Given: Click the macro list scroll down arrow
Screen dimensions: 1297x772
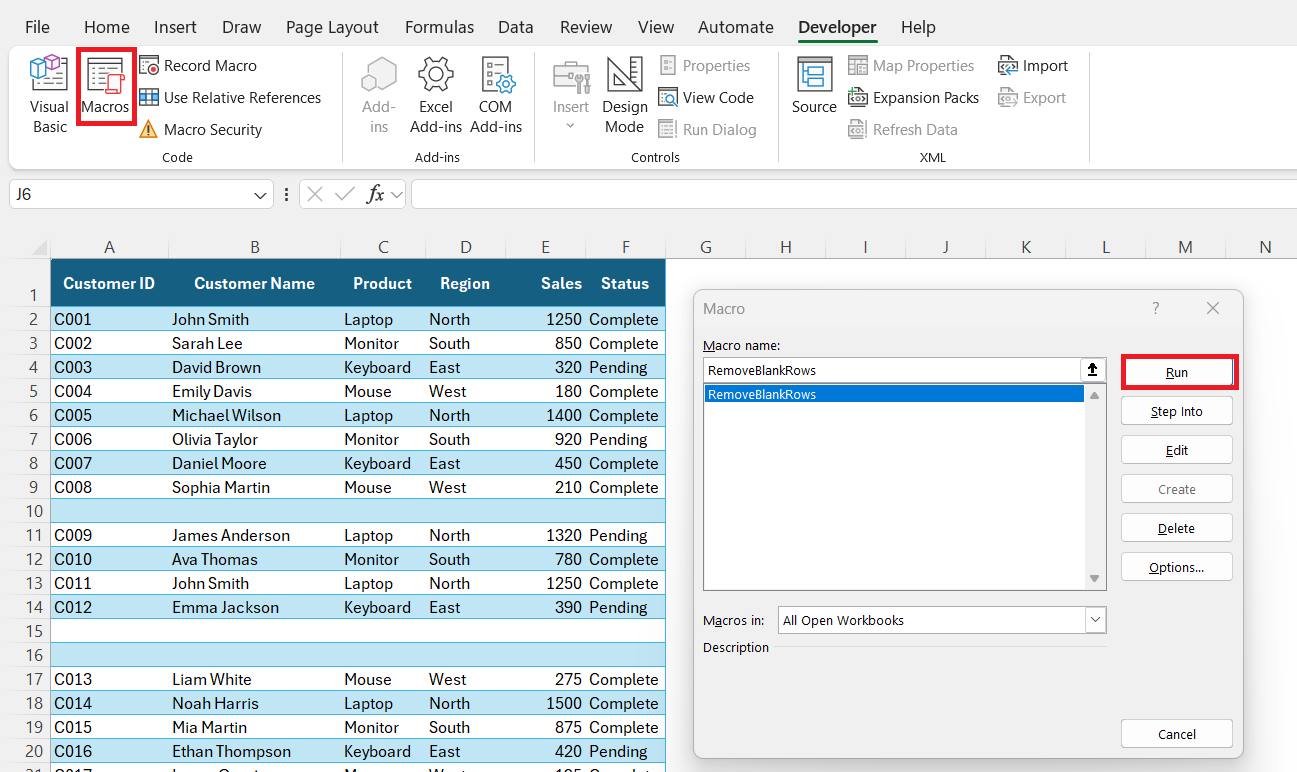Looking at the screenshot, I should coord(1095,579).
